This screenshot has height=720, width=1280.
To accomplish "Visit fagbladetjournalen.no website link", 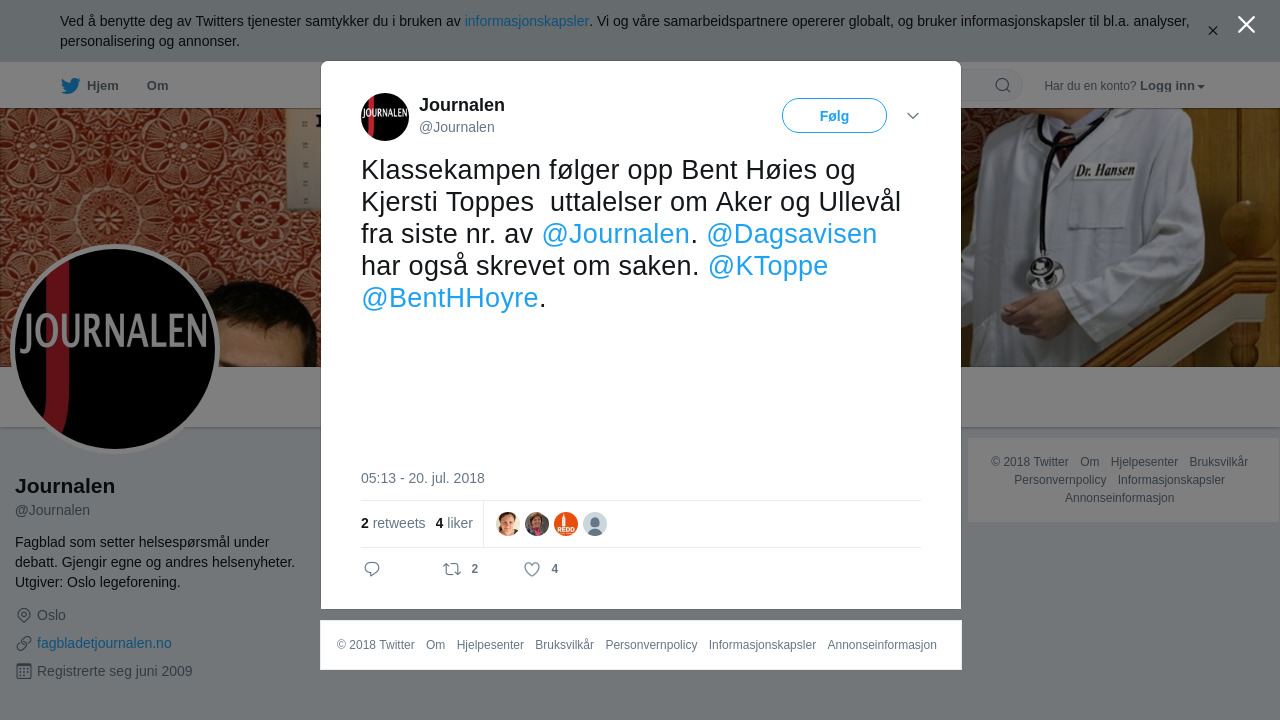I will (104, 643).
